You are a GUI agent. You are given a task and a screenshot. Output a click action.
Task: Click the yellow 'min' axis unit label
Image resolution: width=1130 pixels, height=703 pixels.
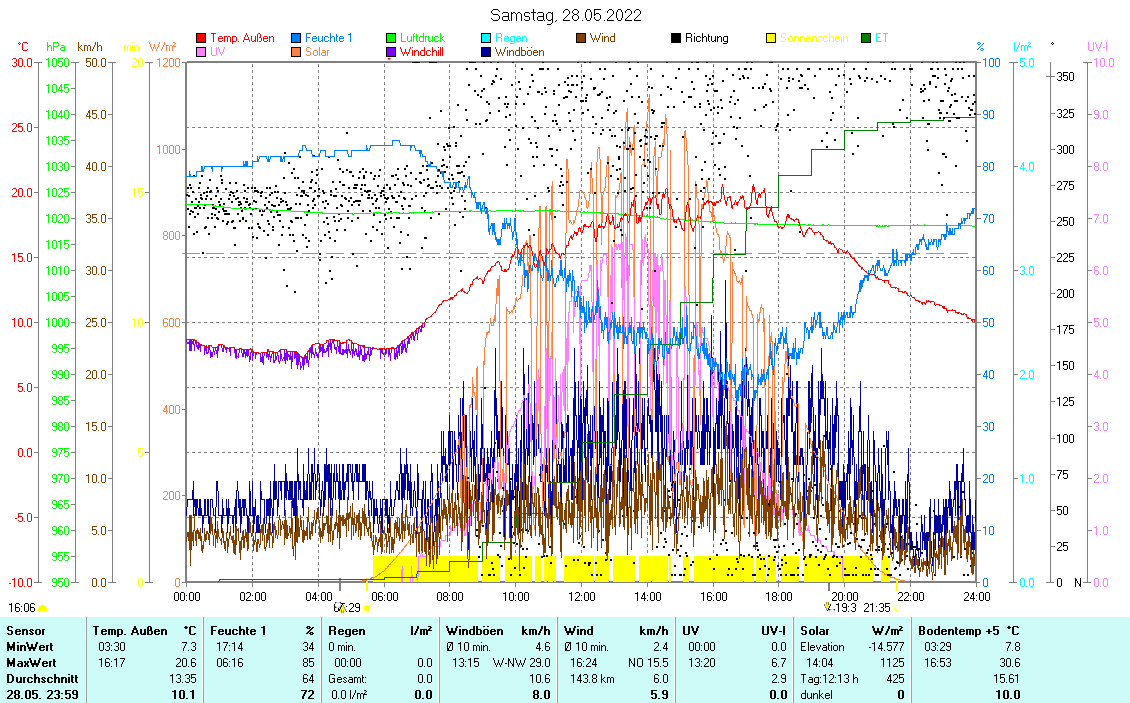[x=131, y=48]
